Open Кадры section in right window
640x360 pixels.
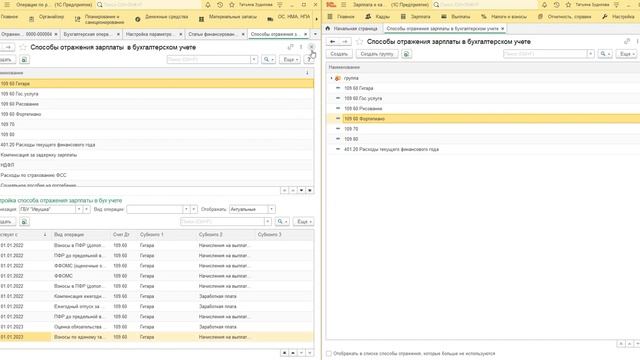[378, 17]
